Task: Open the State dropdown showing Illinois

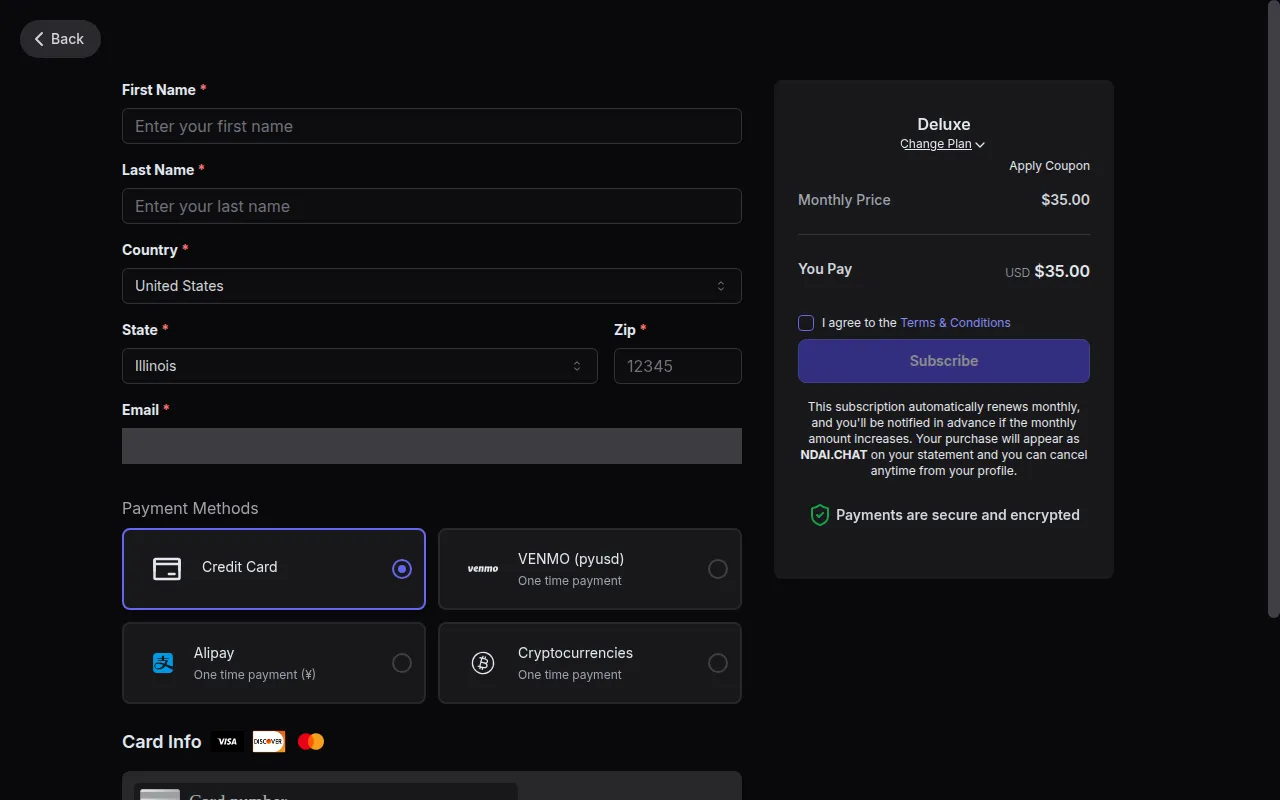Action: tap(360, 366)
